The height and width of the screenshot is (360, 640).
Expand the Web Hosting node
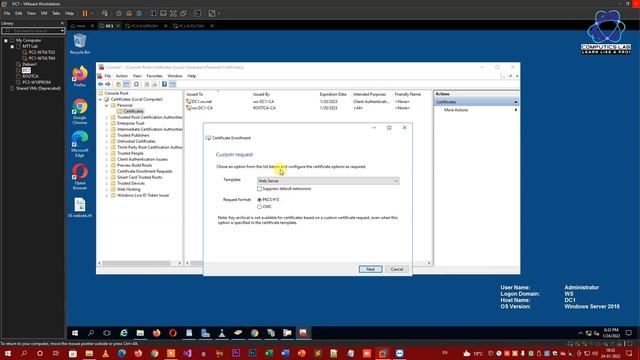pyautogui.click(x=107, y=189)
